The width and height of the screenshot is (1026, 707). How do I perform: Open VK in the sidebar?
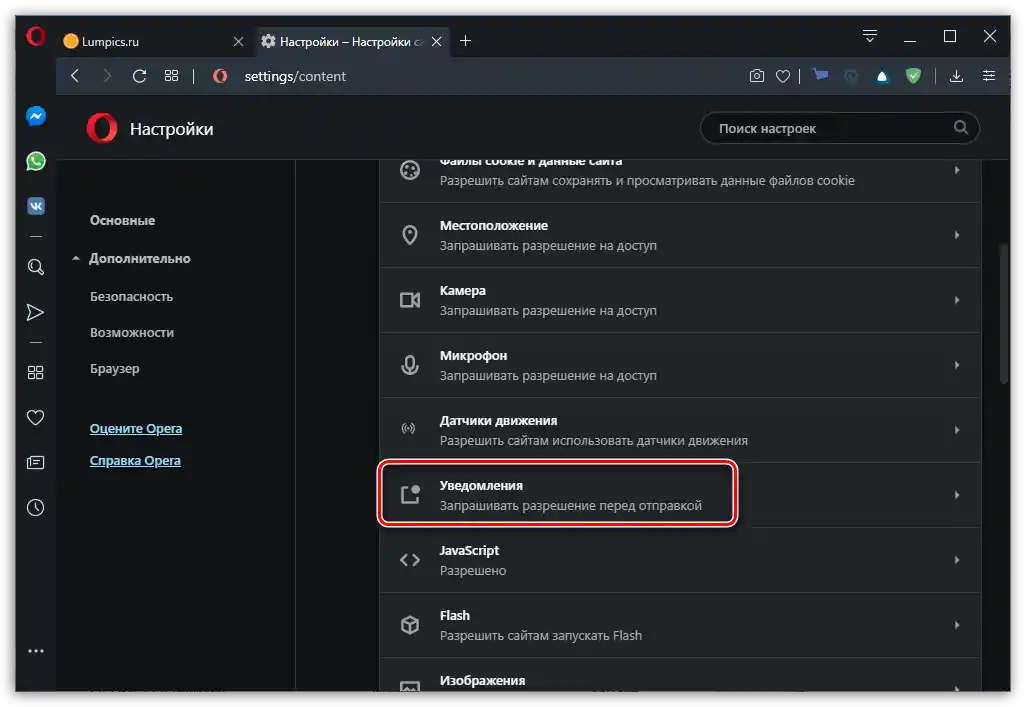(36, 206)
